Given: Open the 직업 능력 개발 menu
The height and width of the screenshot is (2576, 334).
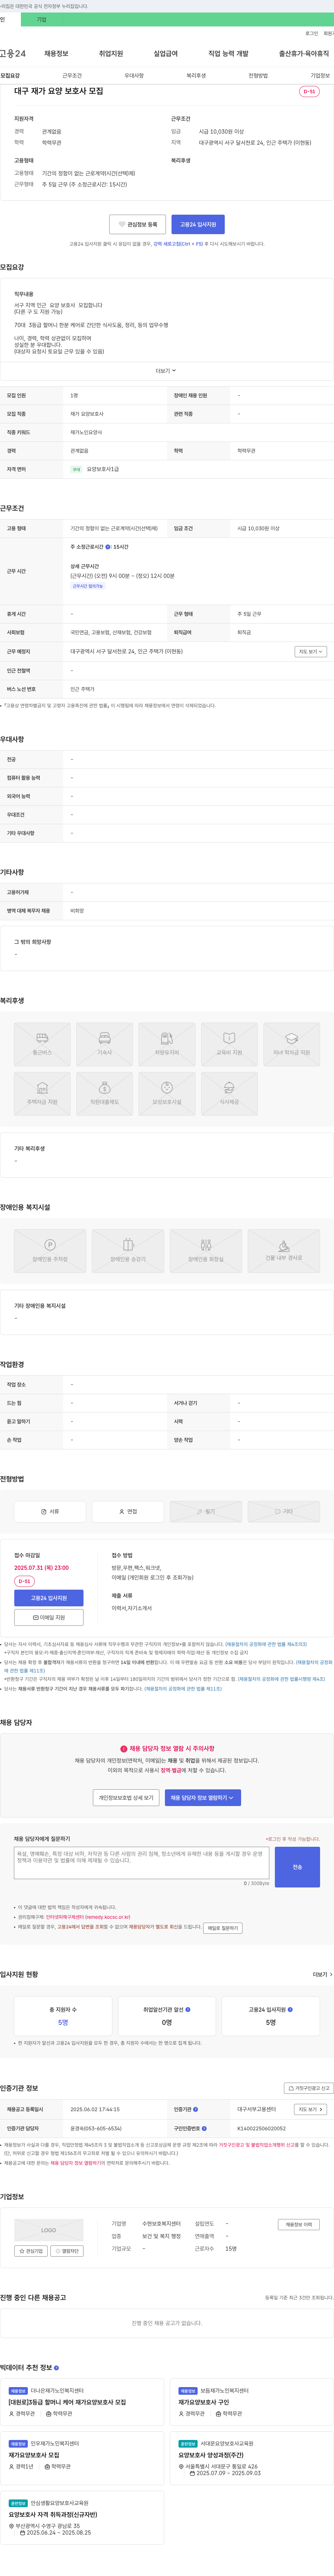Looking at the screenshot, I should pos(228,54).
